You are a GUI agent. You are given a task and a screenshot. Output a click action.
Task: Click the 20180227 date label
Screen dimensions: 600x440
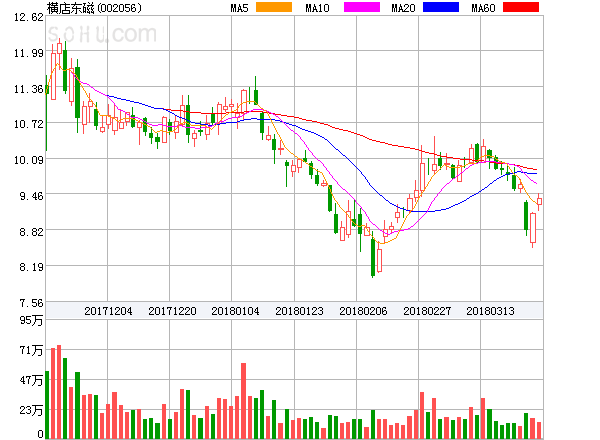pyautogui.click(x=427, y=311)
